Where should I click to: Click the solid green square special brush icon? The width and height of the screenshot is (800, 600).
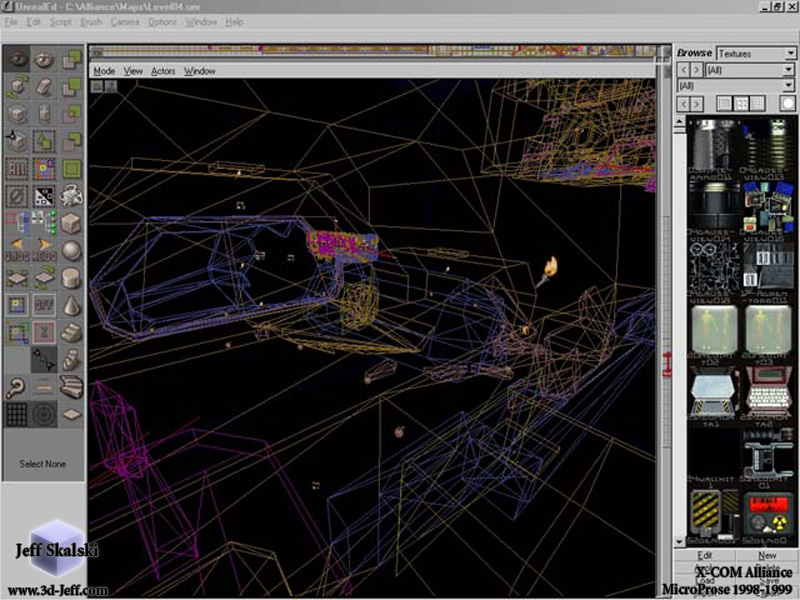tap(71, 169)
